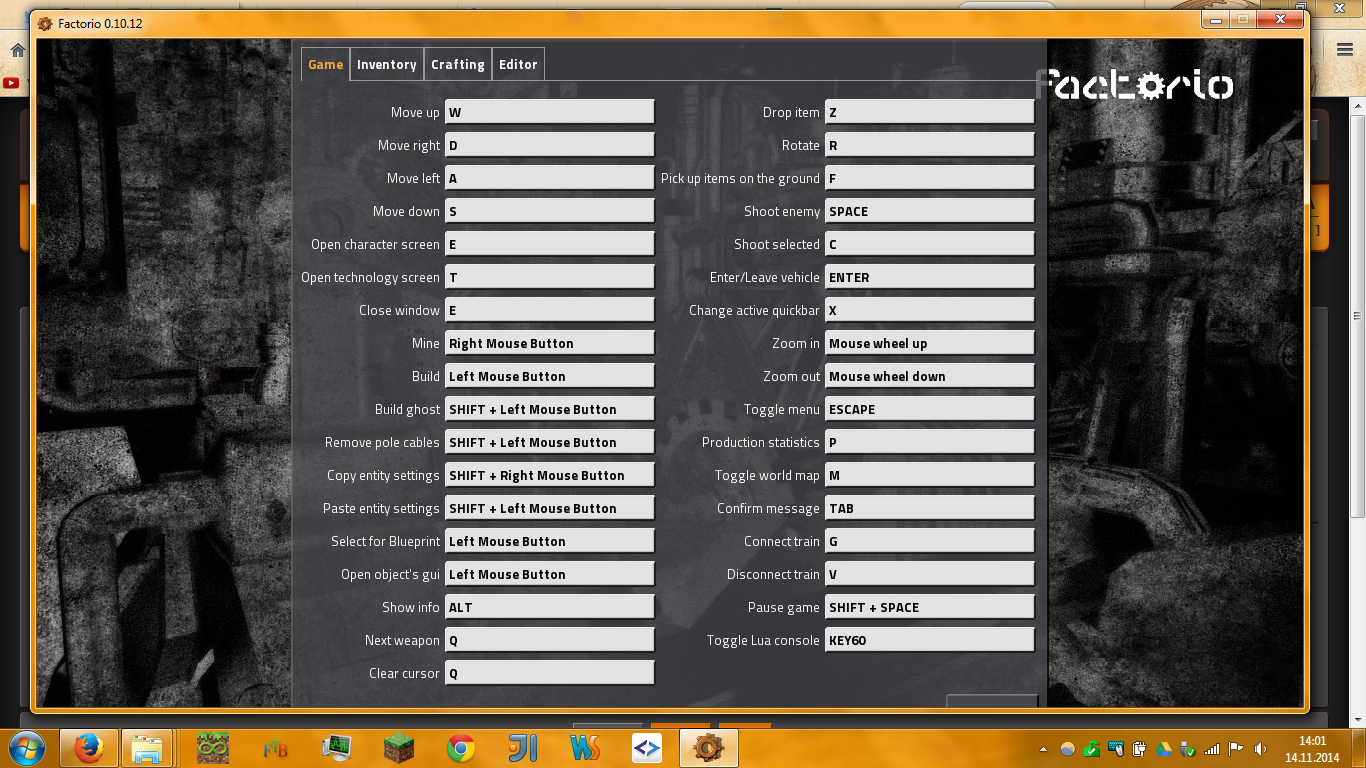1366x768 pixels.
Task: Open the green infinity launcher taskbar icon
Action: (x=213, y=748)
